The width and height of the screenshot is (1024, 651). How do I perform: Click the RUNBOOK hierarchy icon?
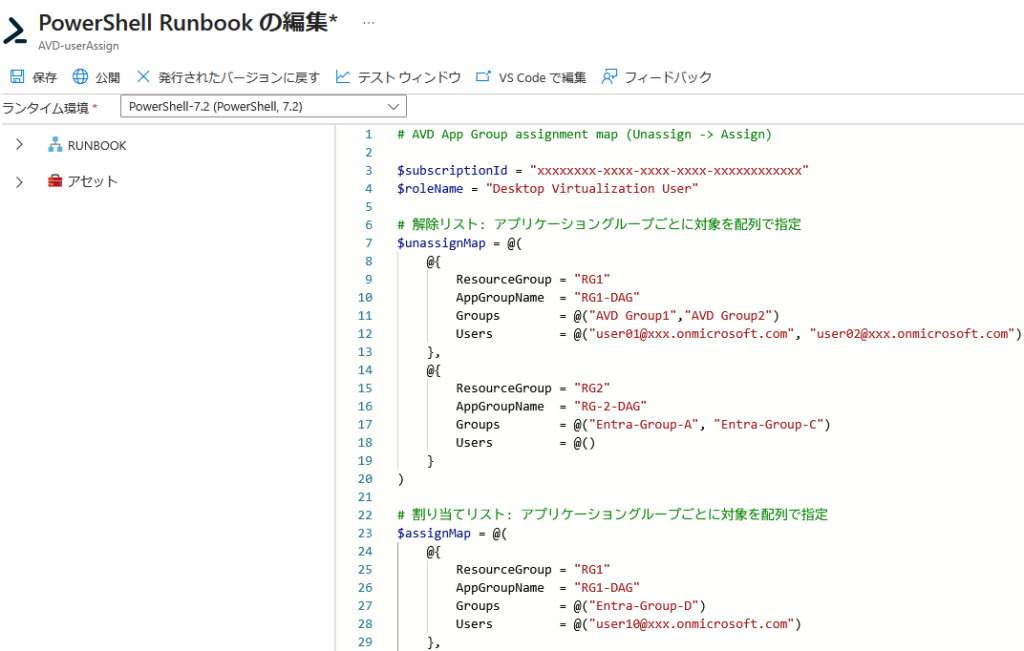point(55,146)
